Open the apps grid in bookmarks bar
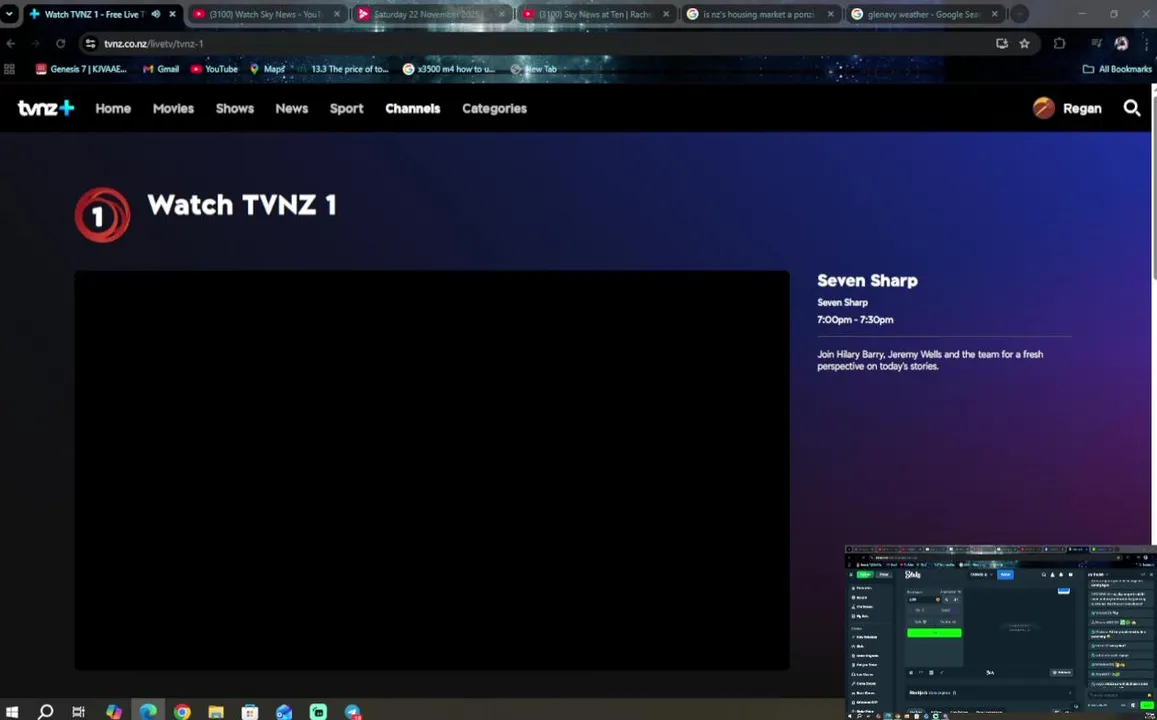Screen dimensions: 1157x720 point(10,69)
